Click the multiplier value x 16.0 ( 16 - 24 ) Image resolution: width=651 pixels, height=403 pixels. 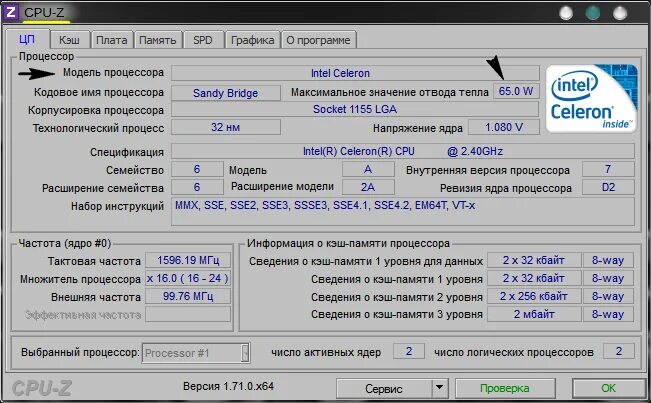click(x=188, y=278)
